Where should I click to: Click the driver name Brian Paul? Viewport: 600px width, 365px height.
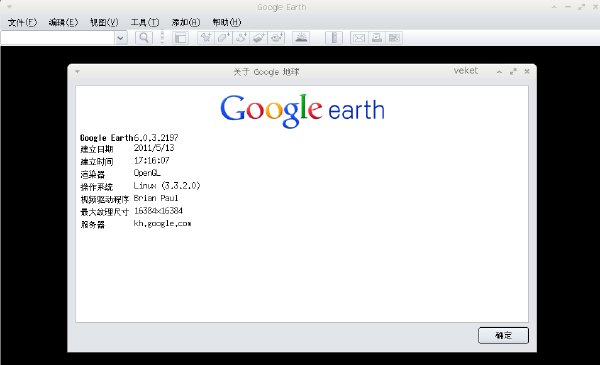(x=156, y=198)
